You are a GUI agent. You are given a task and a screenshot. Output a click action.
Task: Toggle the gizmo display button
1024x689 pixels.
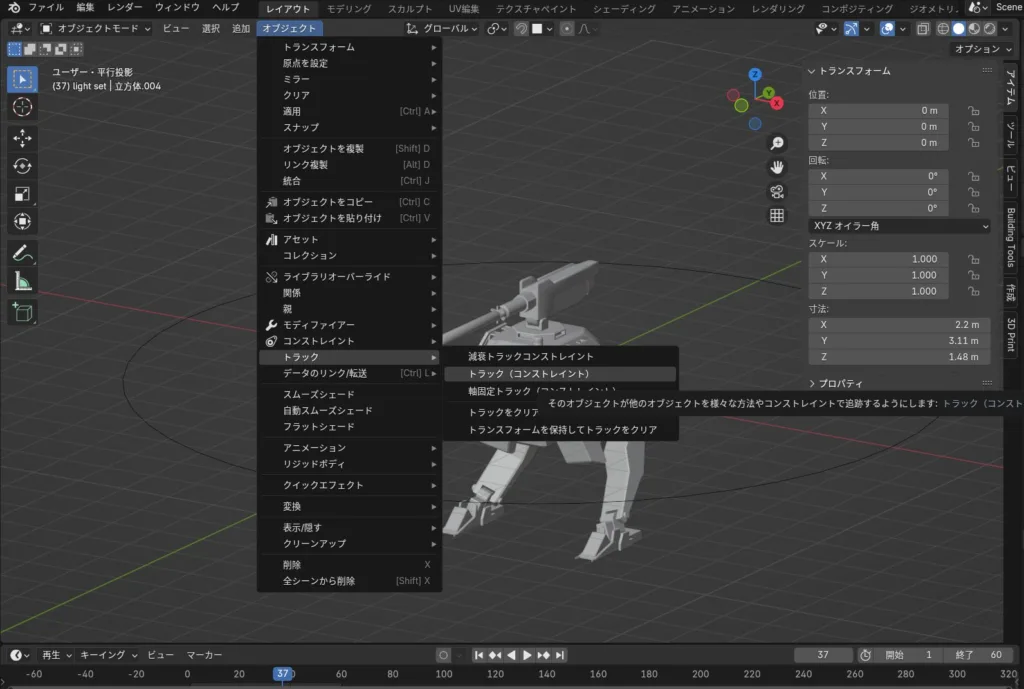click(x=851, y=29)
